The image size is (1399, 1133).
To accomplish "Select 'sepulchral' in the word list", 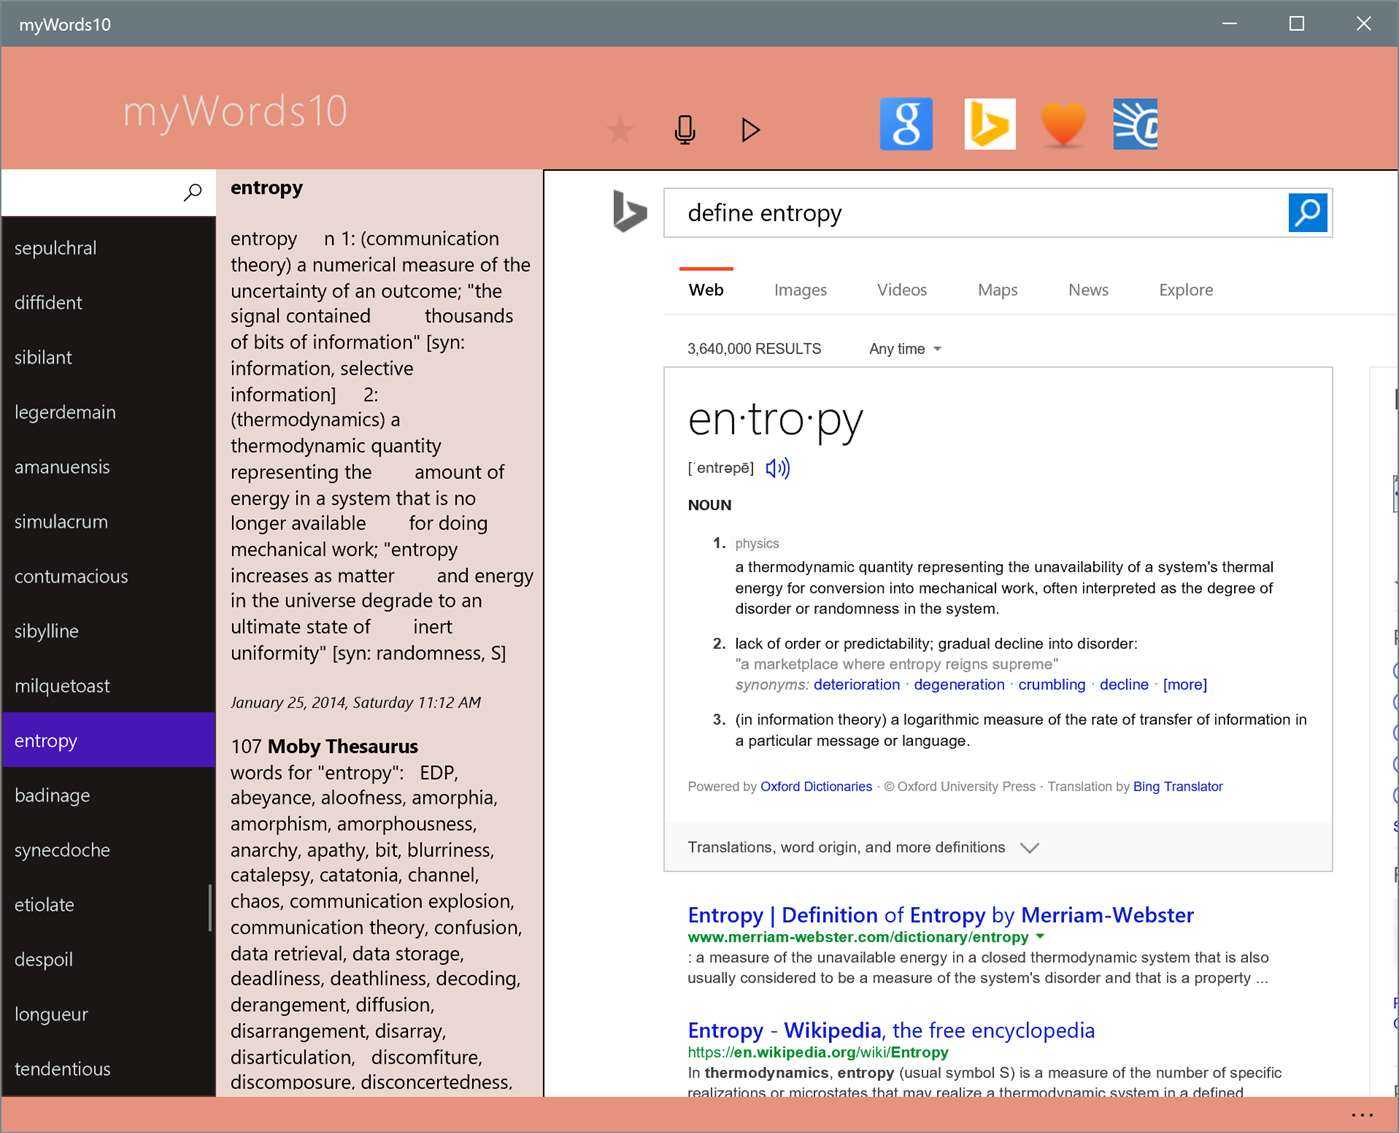I will pyautogui.click(x=108, y=248).
